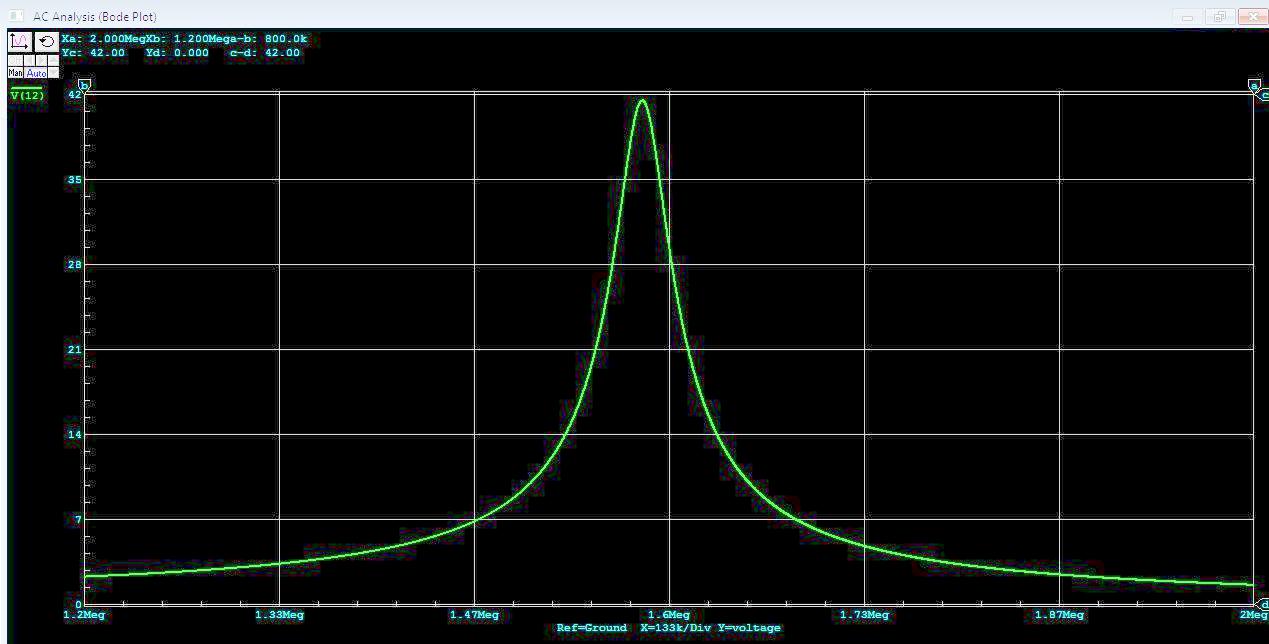This screenshot has height=644, width=1269.
Task: Click the X=133k/Div scale text
Action: tap(675, 628)
